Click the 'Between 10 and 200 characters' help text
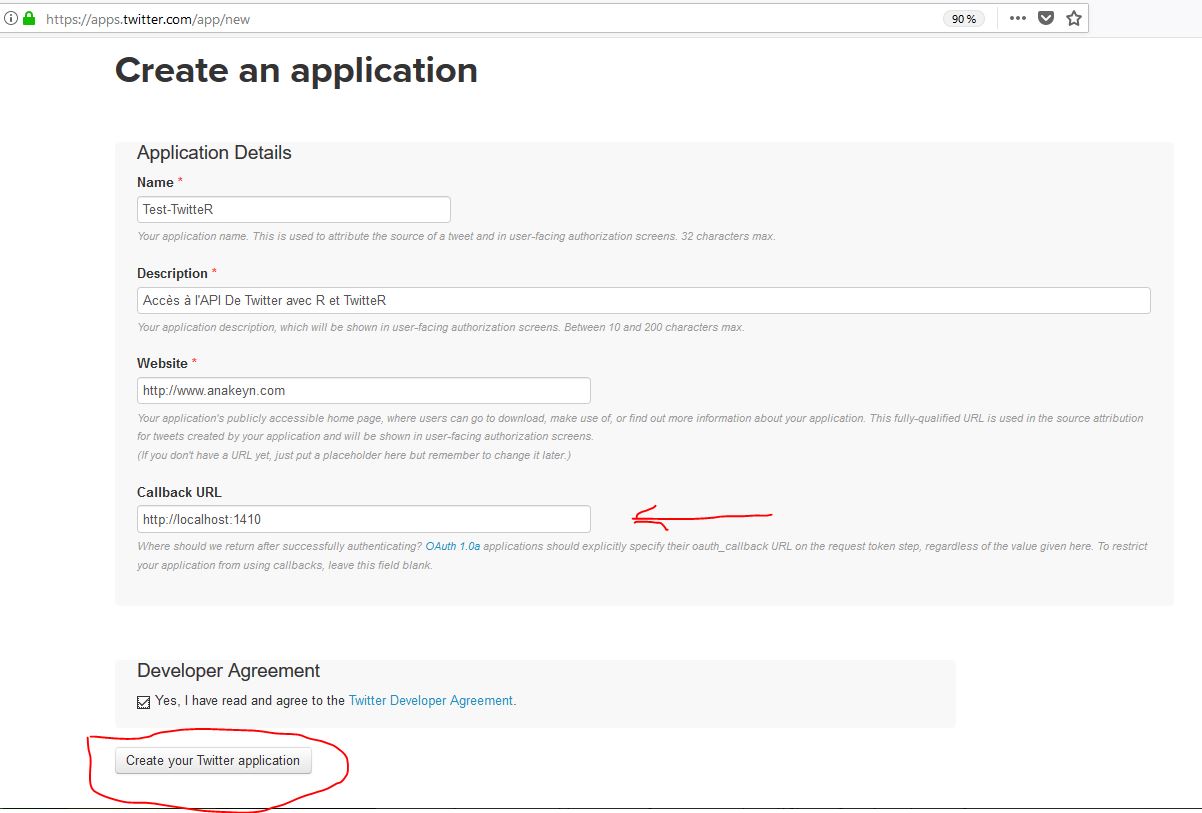Image resolution: width=1202 pixels, height=813 pixels. click(x=441, y=328)
